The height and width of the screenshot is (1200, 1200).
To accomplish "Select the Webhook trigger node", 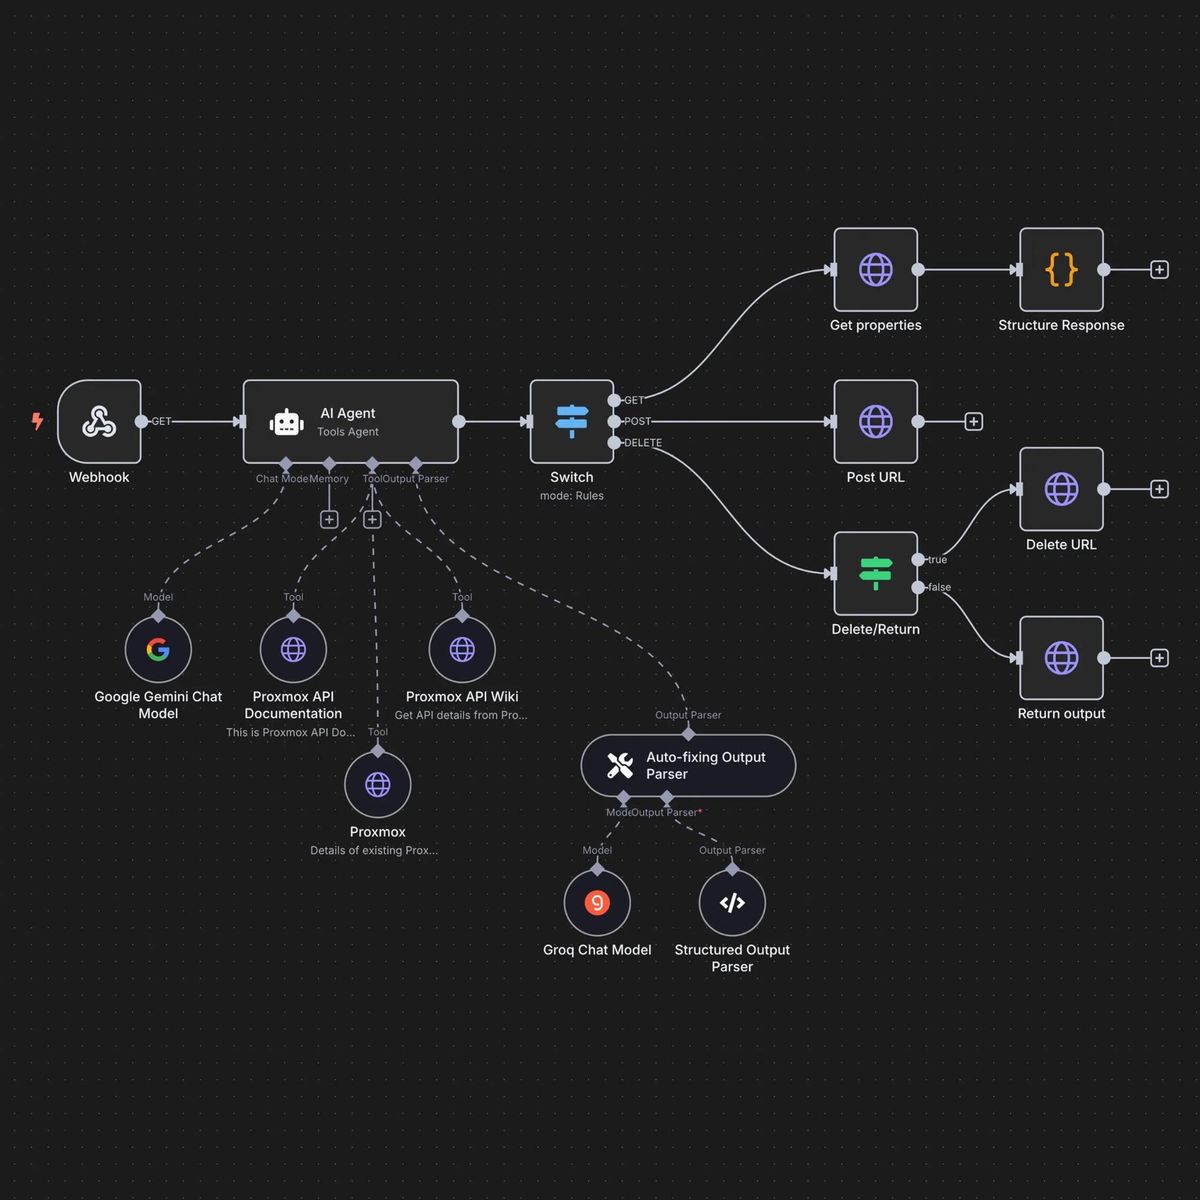I will pos(99,422).
